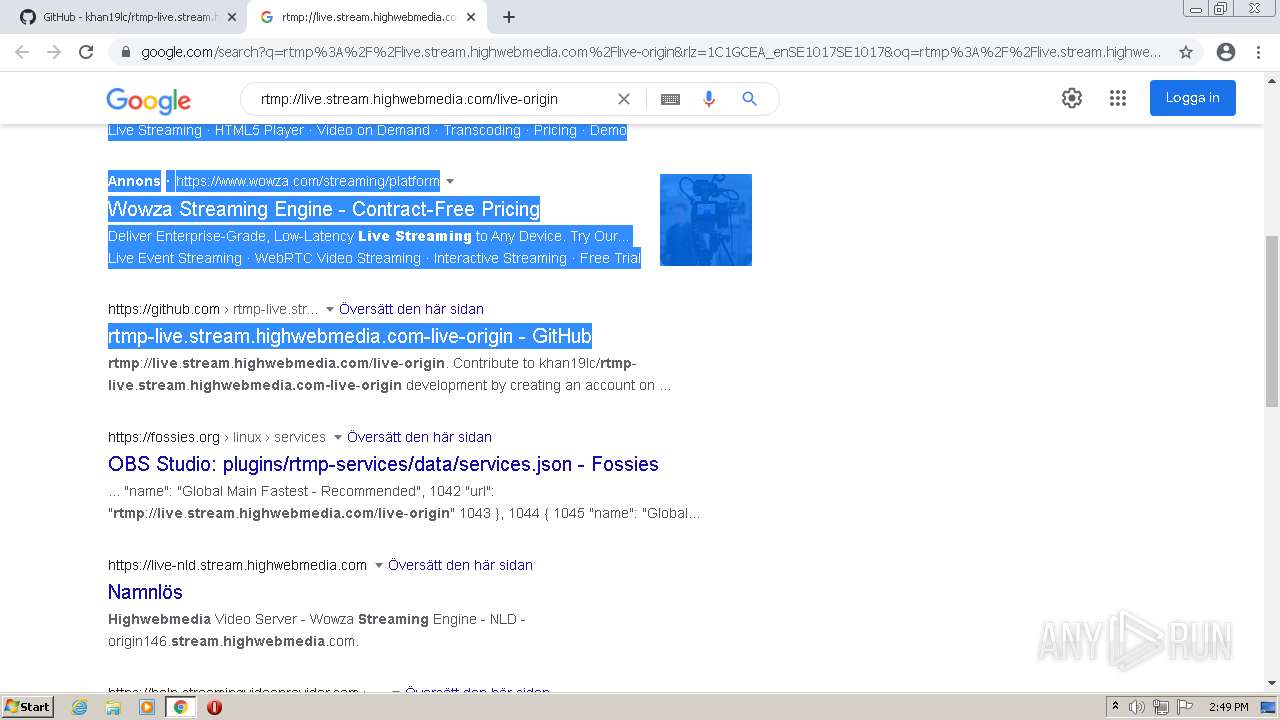Click the Chrome taskbar icon
The height and width of the screenshot is (720, 1280).
tap(181, 707)
